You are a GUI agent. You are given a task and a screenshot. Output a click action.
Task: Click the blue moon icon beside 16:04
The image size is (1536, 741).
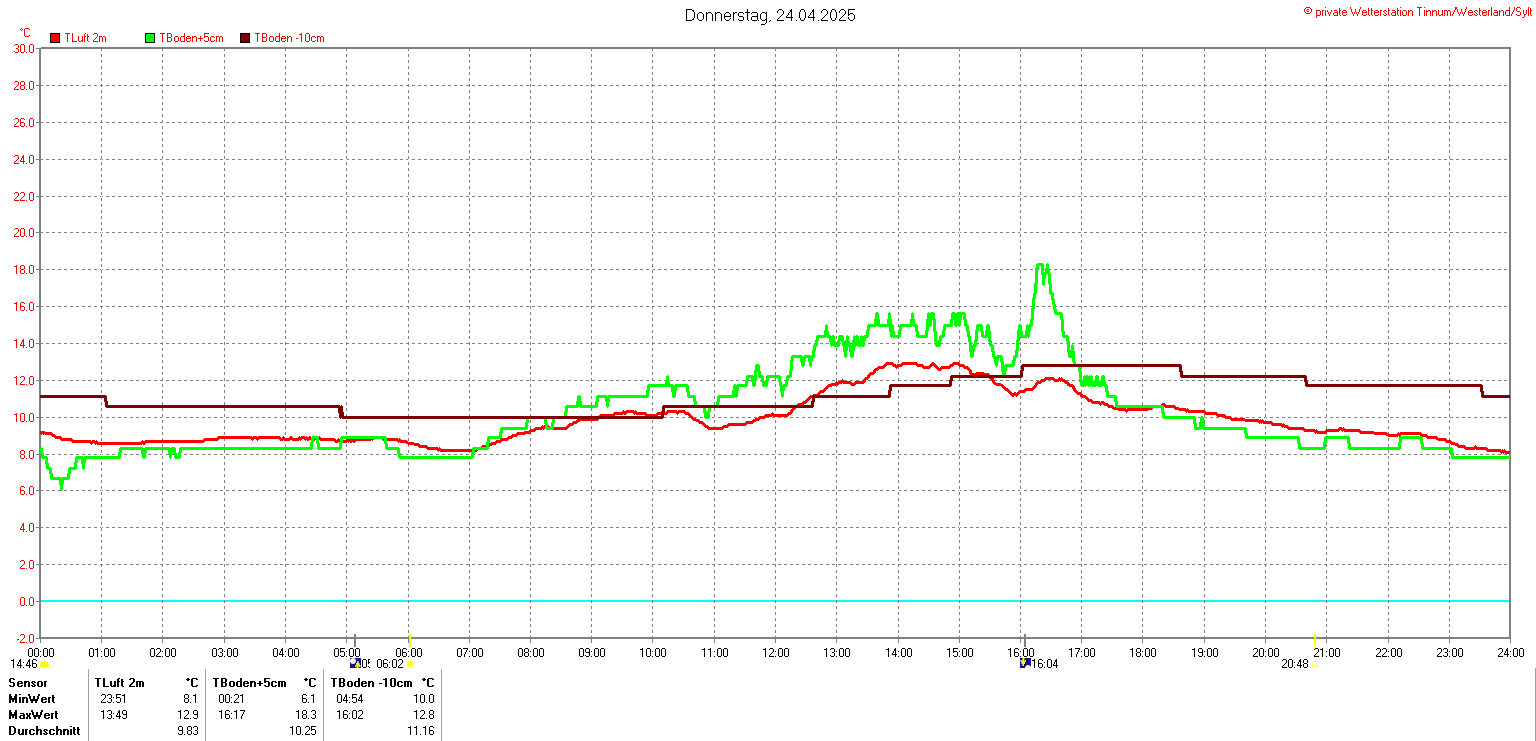1024,663
